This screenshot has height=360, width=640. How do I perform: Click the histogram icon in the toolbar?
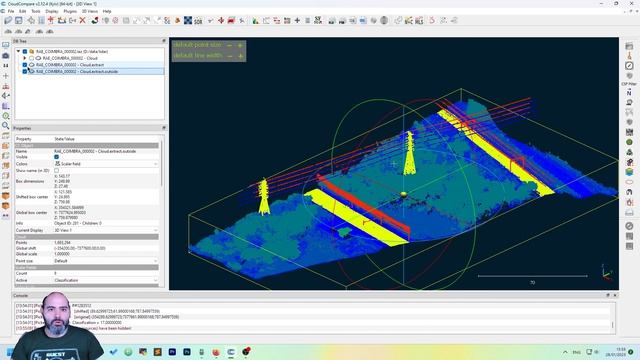pyautogui.click(x=256, y=20)
